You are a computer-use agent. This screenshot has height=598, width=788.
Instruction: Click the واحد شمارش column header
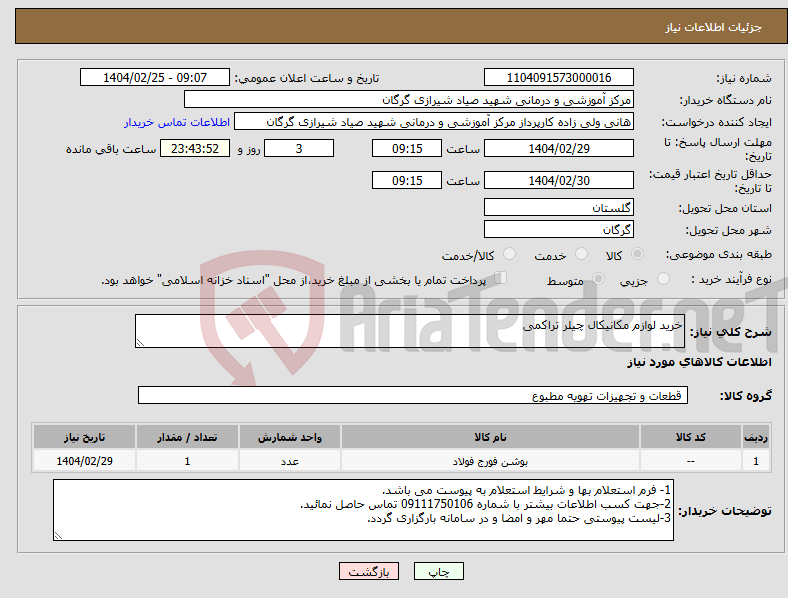click(290, 437)
